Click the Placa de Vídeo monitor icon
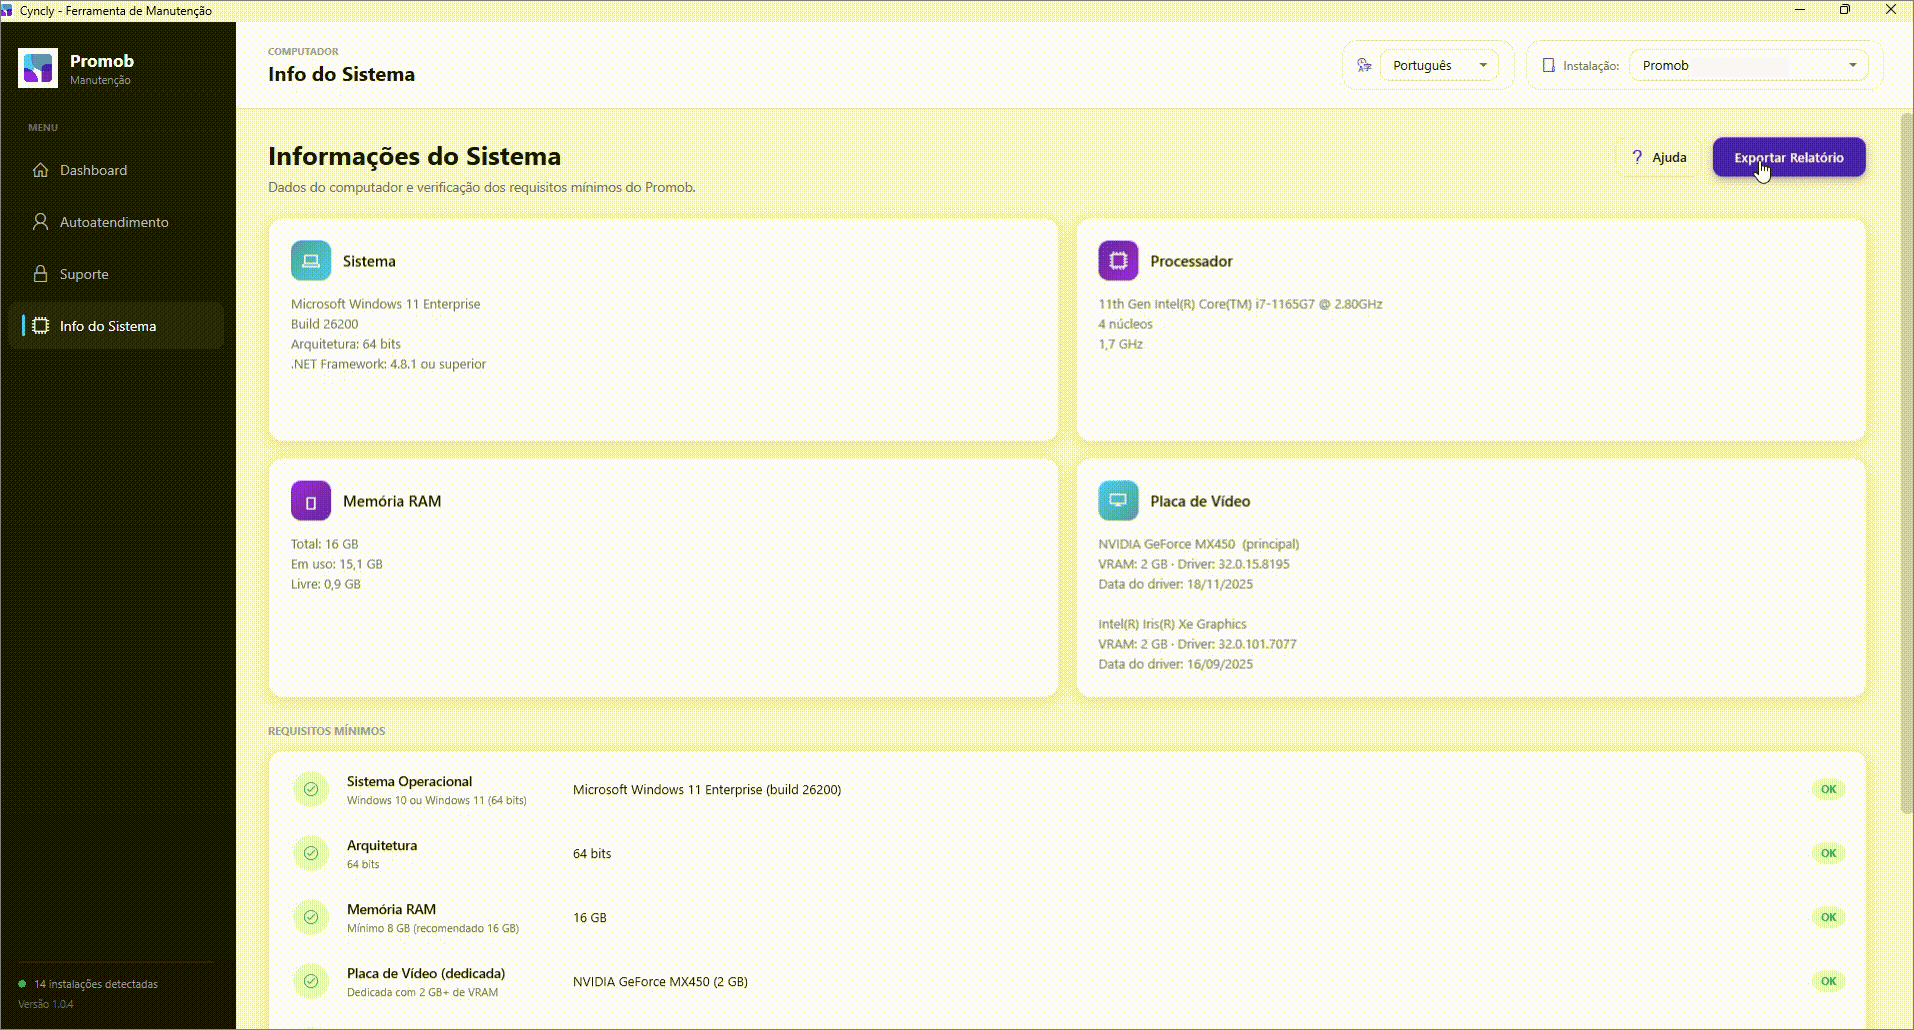This screenshot has width=1914, height=1030. click(x=1118, y=501)
